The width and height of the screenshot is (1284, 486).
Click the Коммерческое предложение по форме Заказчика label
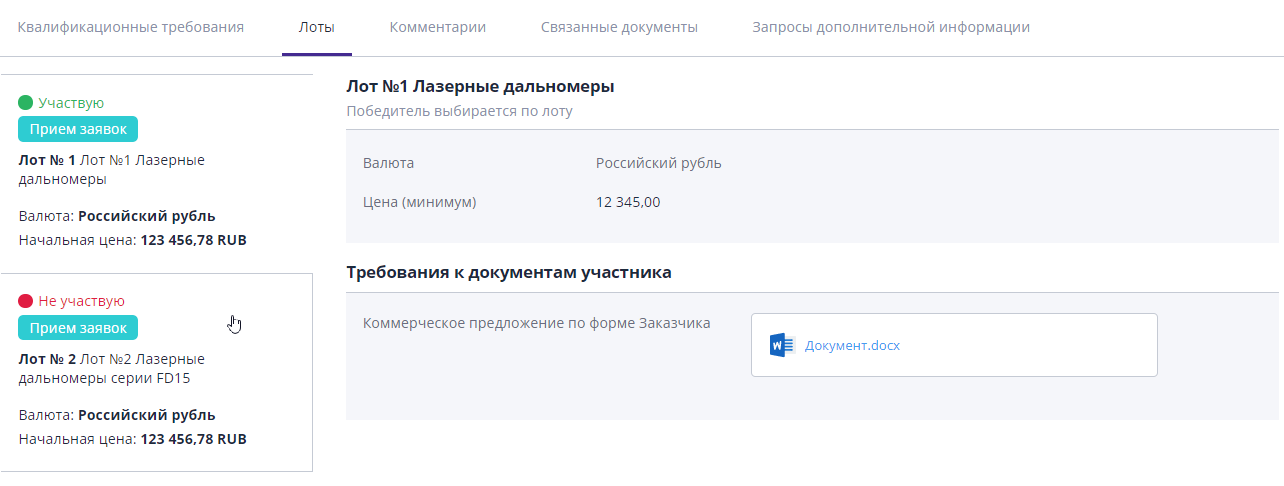coord(537,323)
